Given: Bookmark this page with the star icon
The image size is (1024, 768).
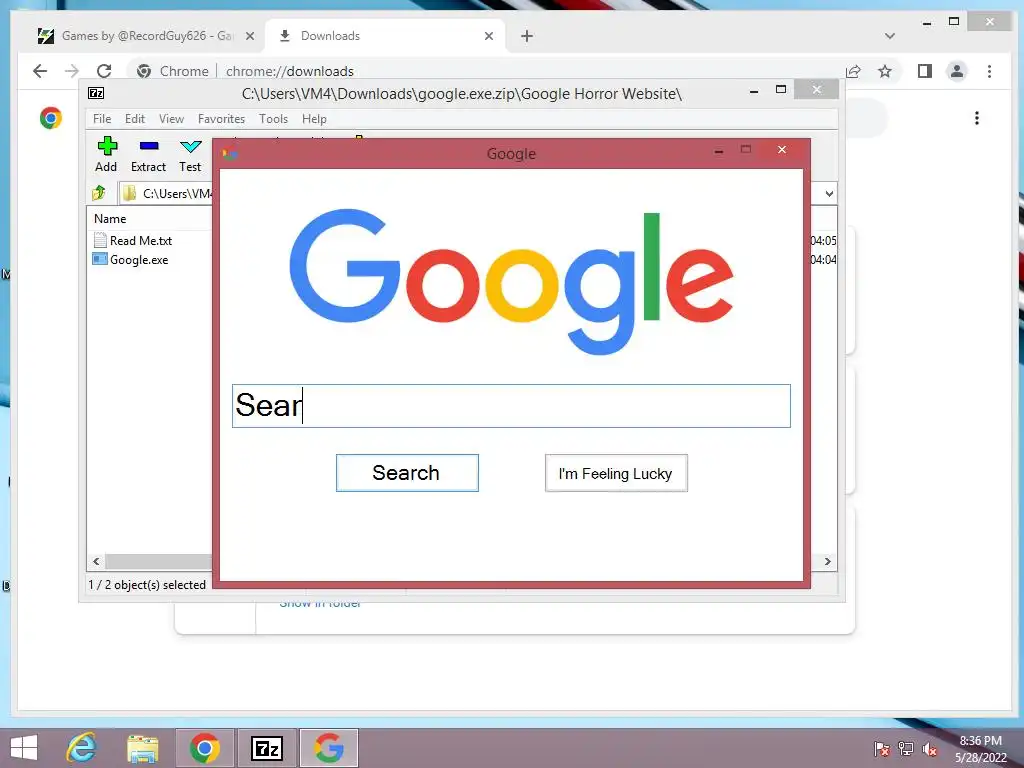Looking at the screenshot, I should click(x=885, y=71).
